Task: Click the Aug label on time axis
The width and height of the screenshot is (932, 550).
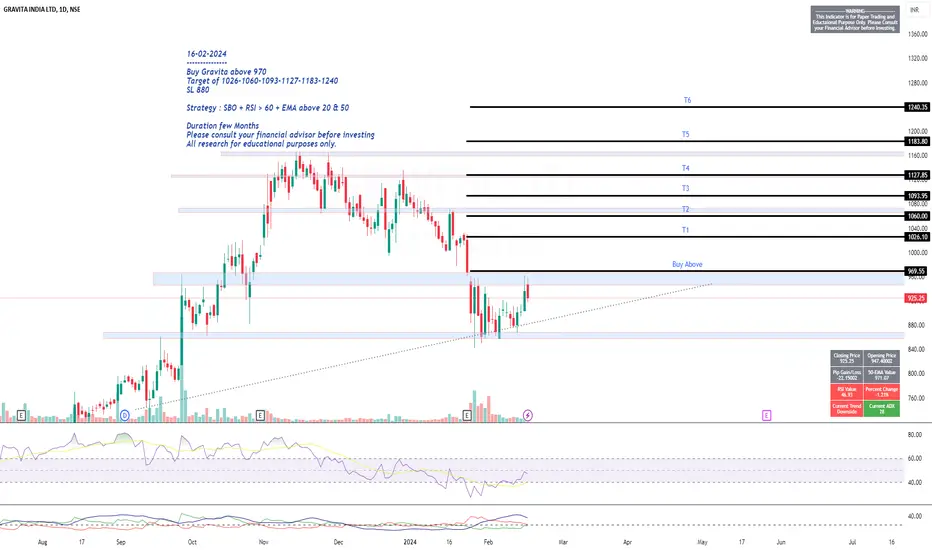Action: (42, 542)
